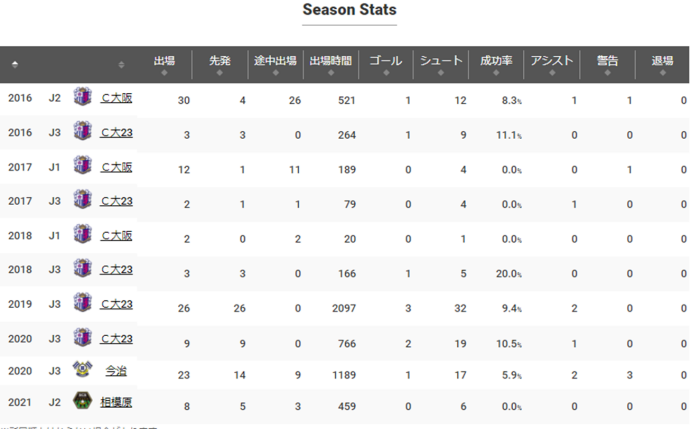
Task: Open the 今治 team link
Action: 116,371
